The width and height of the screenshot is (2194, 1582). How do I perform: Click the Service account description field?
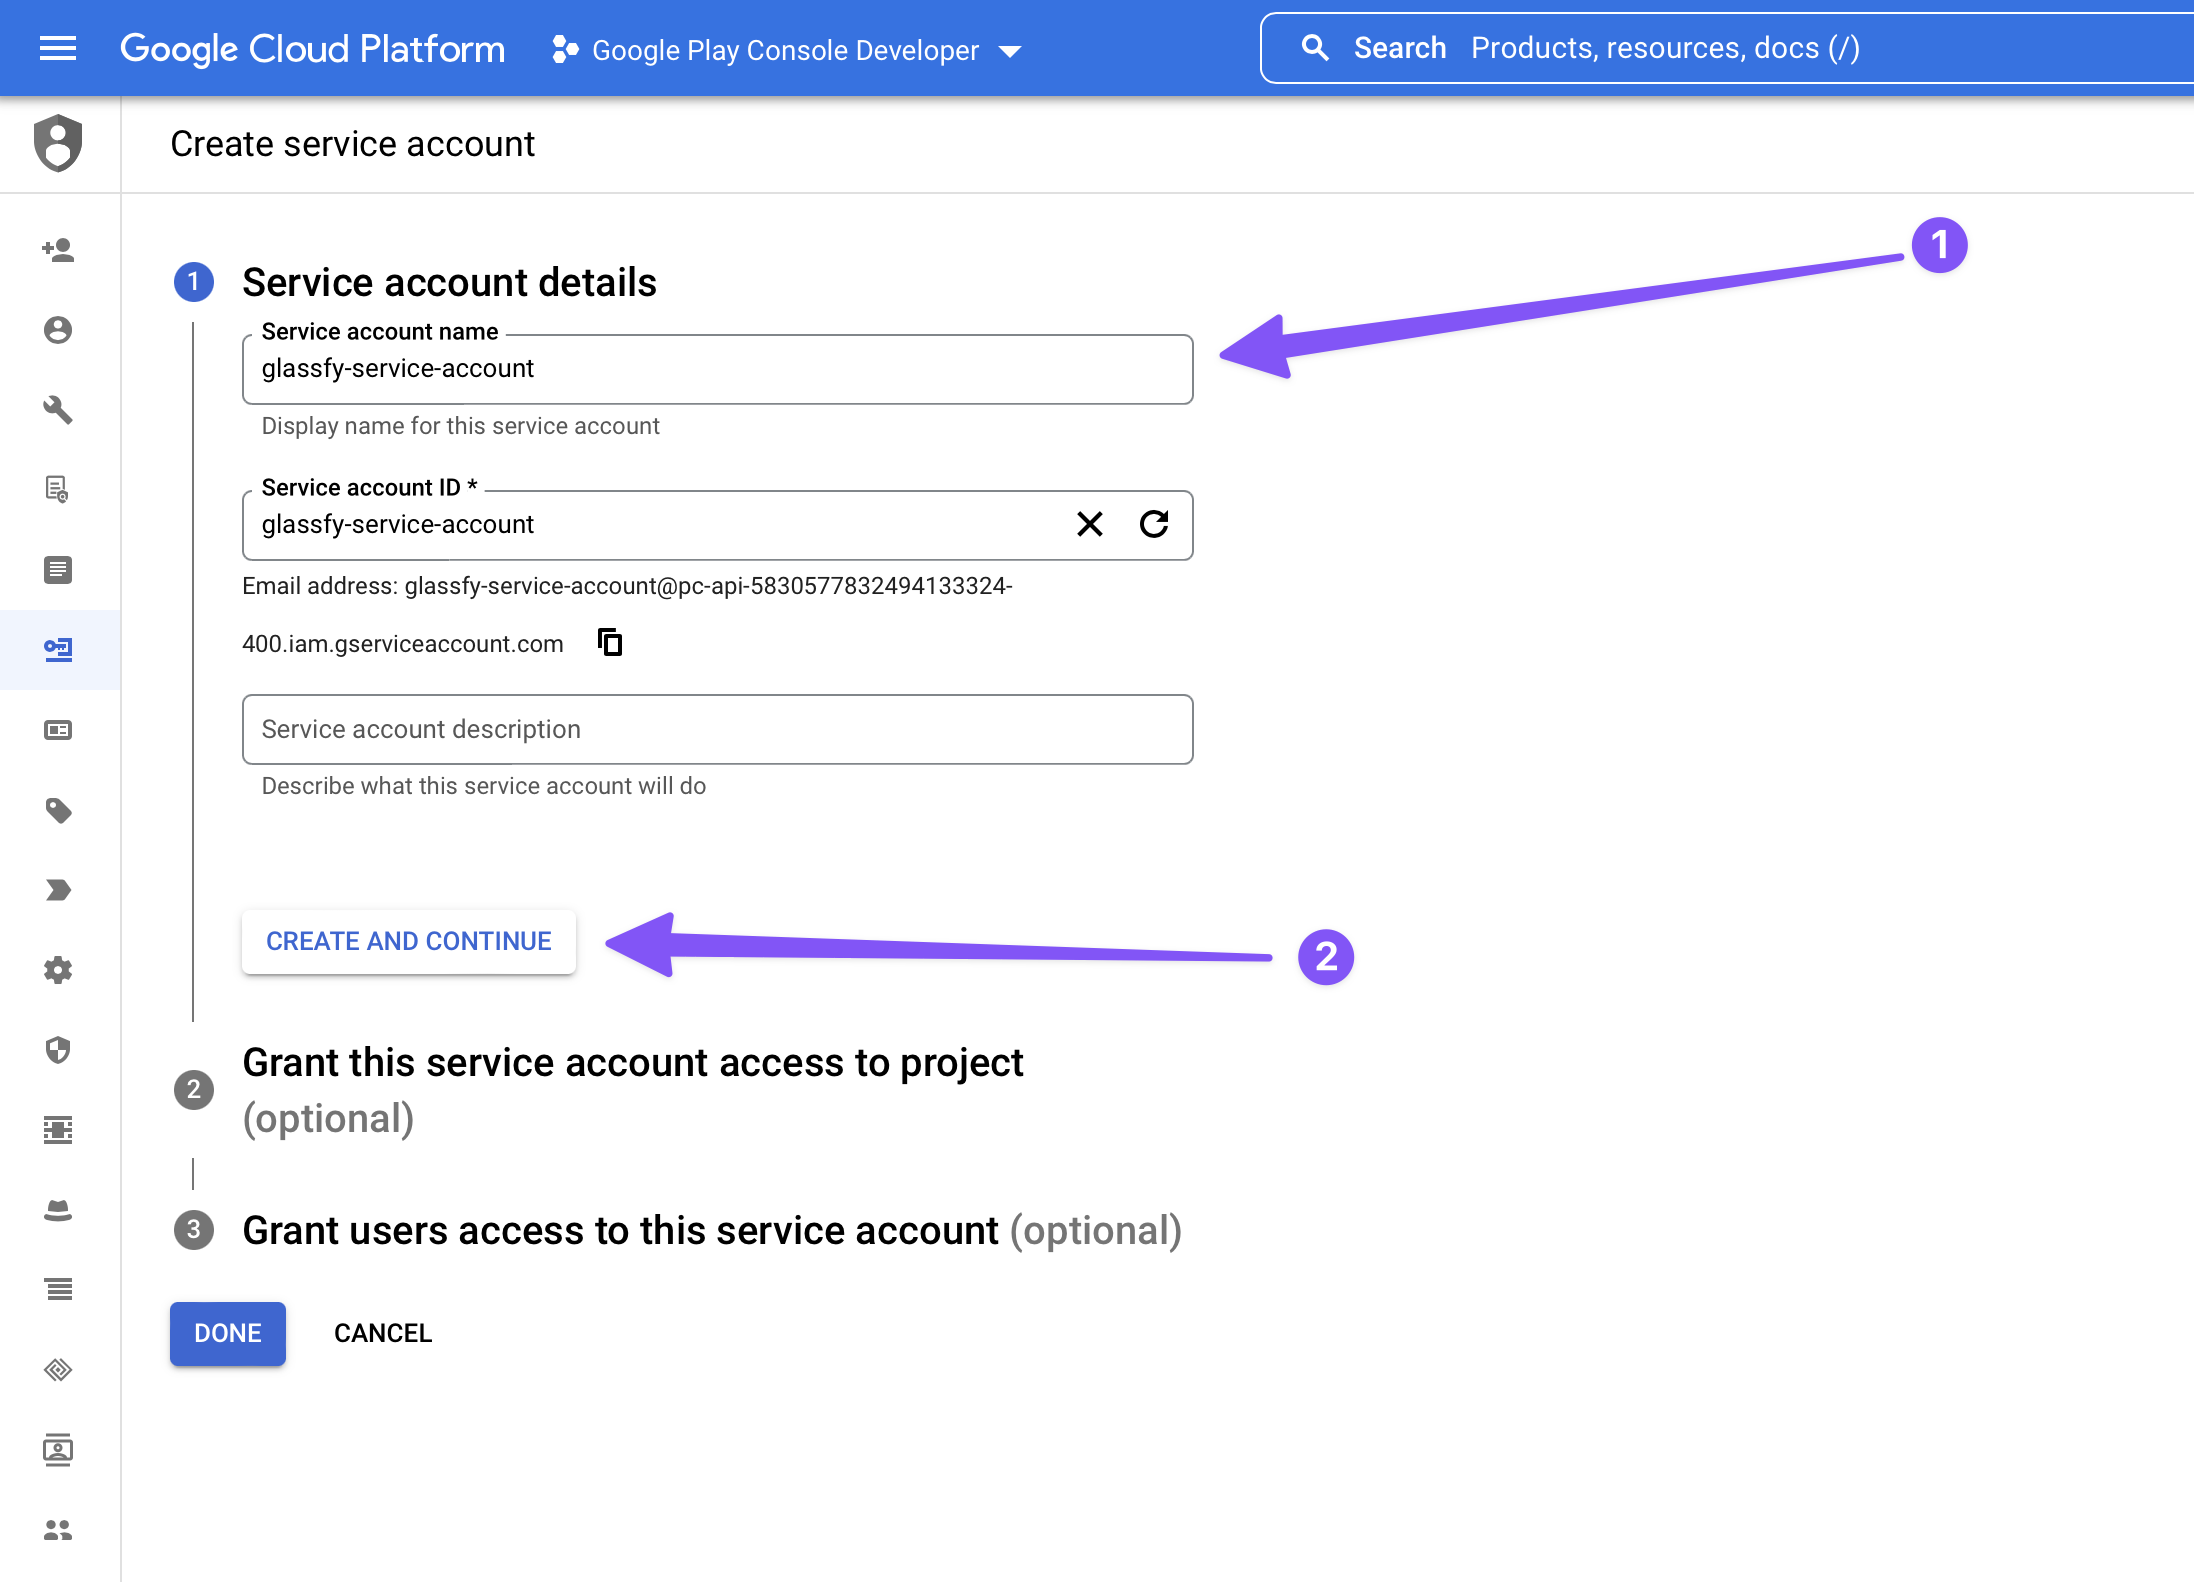[716, 729]
